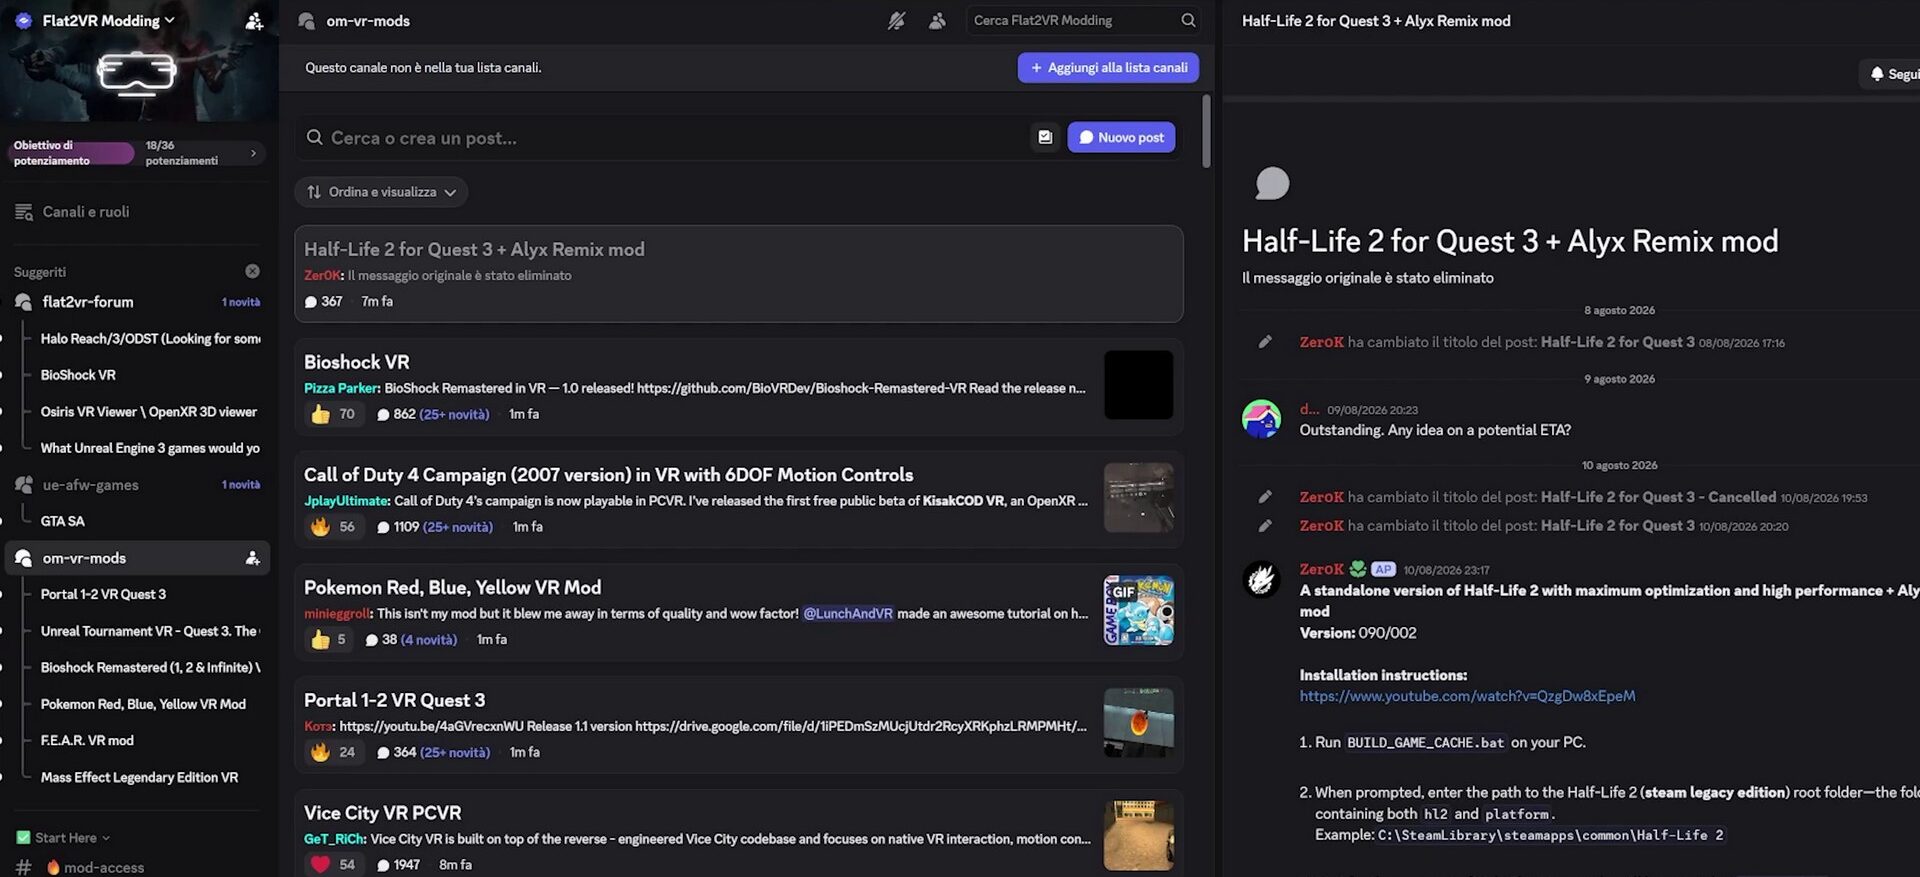The image size is (1920, 877).
Task: Open Pokemon Red, Blue, Yellow sidebar thread
Action: [x=143, y=704]
